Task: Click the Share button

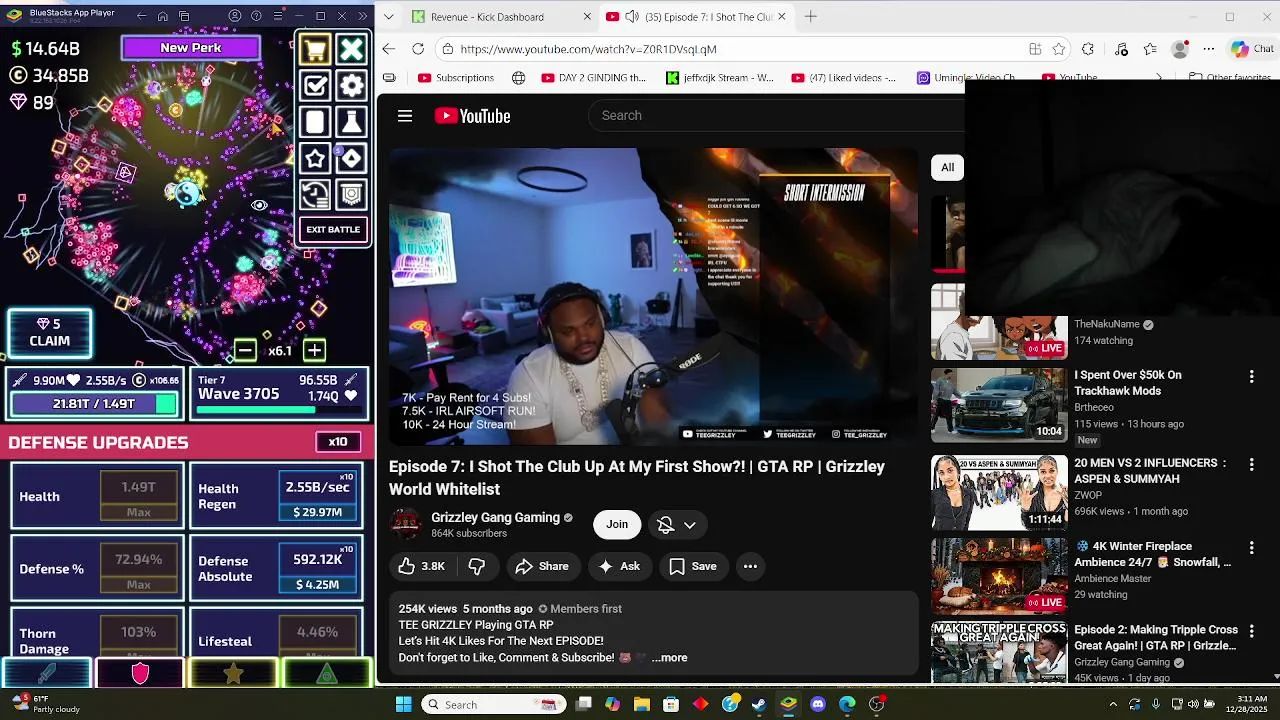Action: pyautogui.click(x=542, y=566)
